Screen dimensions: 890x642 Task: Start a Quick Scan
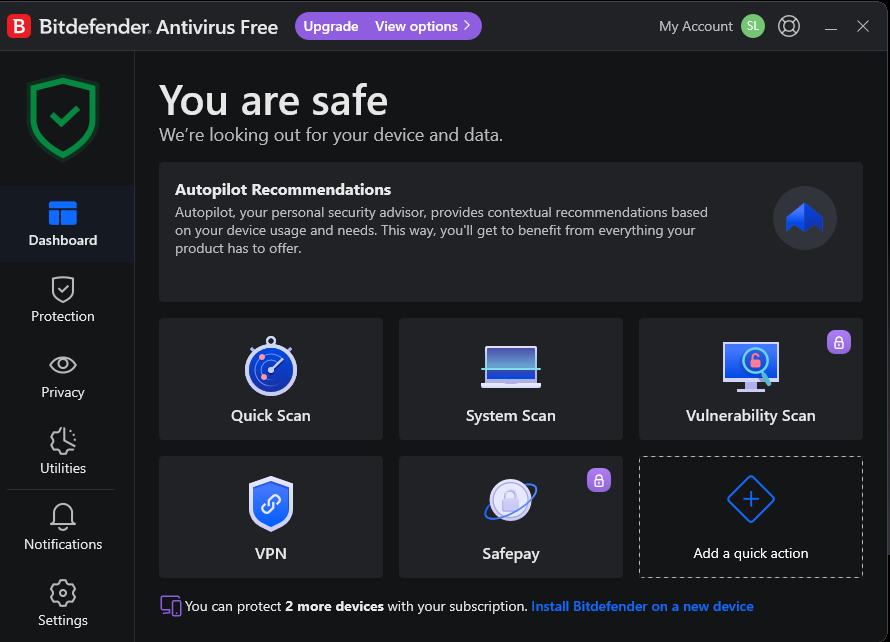271,379
